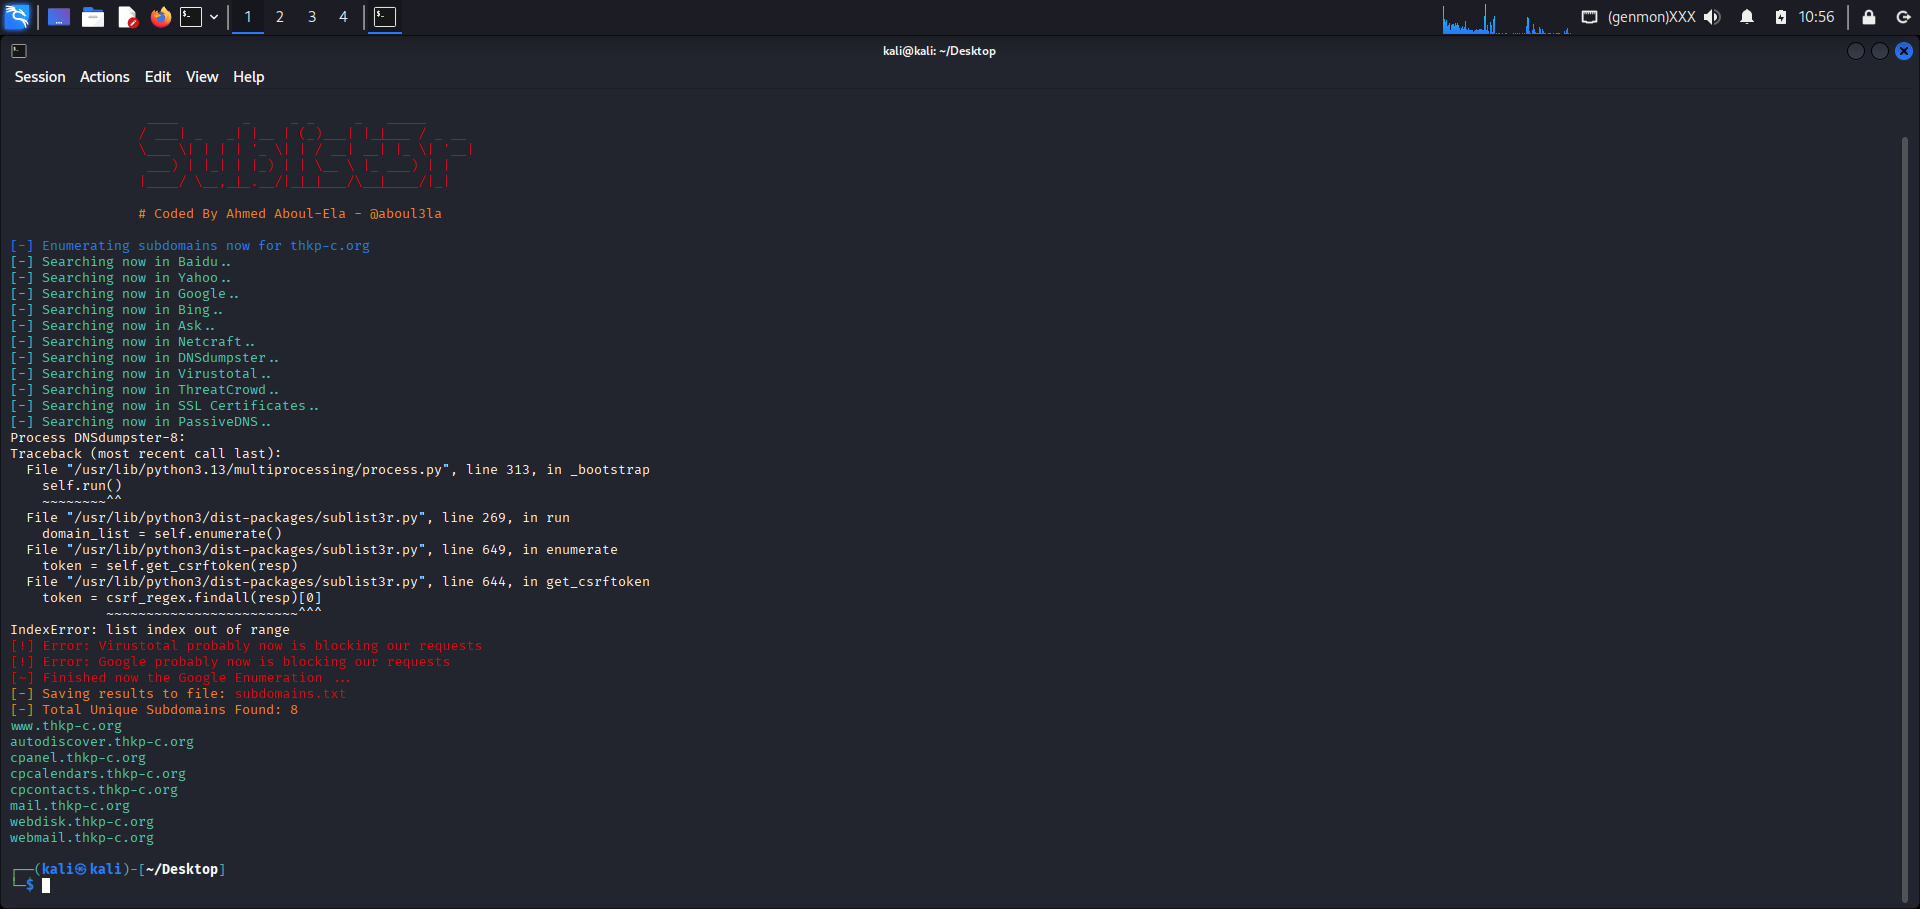Image resolution: width=1920 pixels, height=909 pixels.
Task: Click the Process DNSdumpster-8 line
Action: [98, 438]
